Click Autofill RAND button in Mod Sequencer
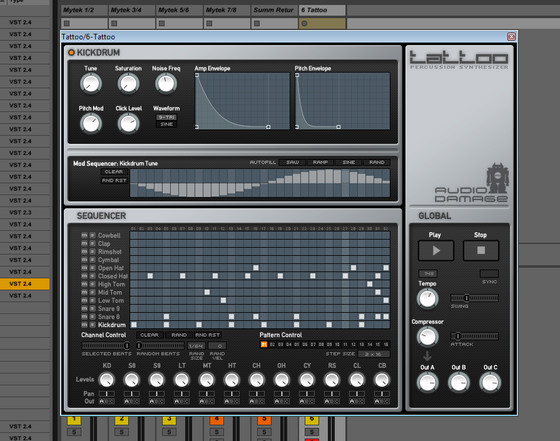This screenshot has width=560, height=441. [x=376, y=162]
